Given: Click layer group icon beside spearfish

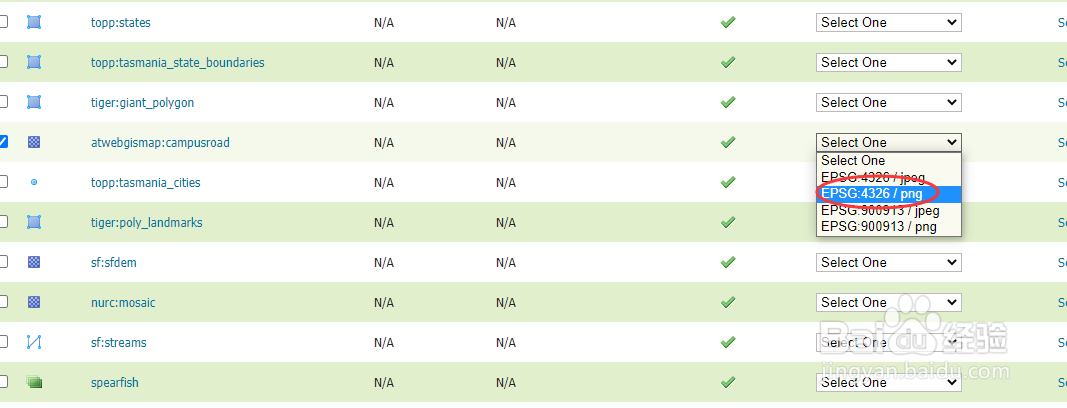Looking at the screenshot, I should tap(34, 382).
